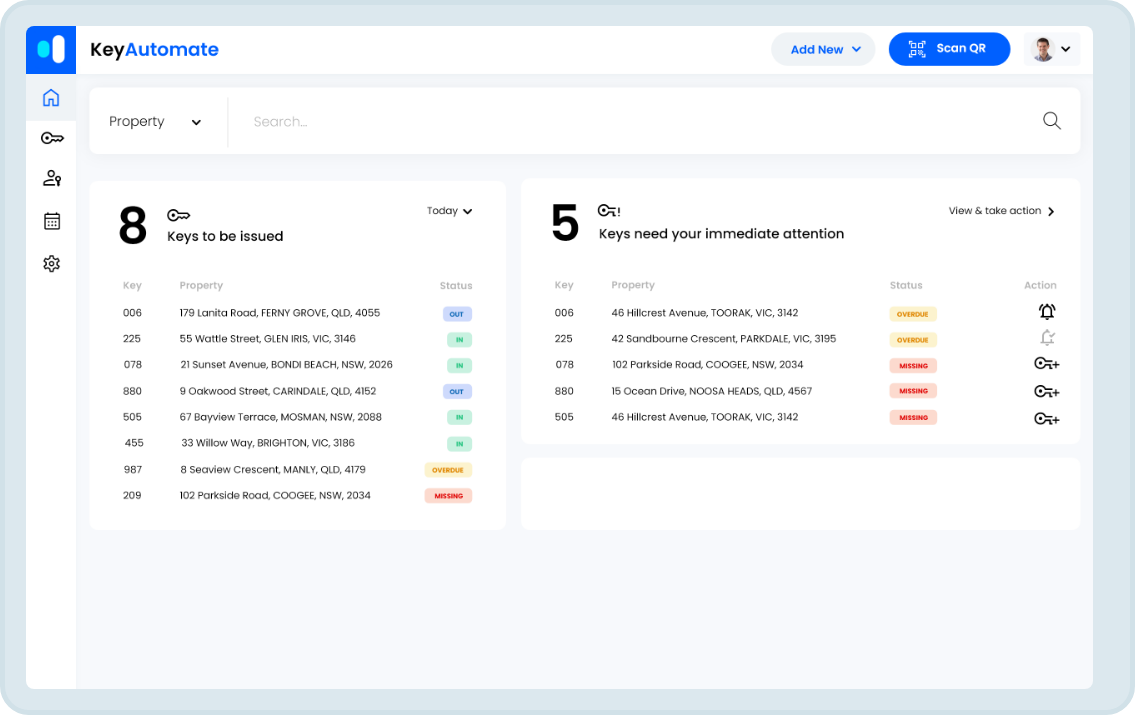
Task: Click the MISSING status badge for key 209
Action: coord(448,496)
